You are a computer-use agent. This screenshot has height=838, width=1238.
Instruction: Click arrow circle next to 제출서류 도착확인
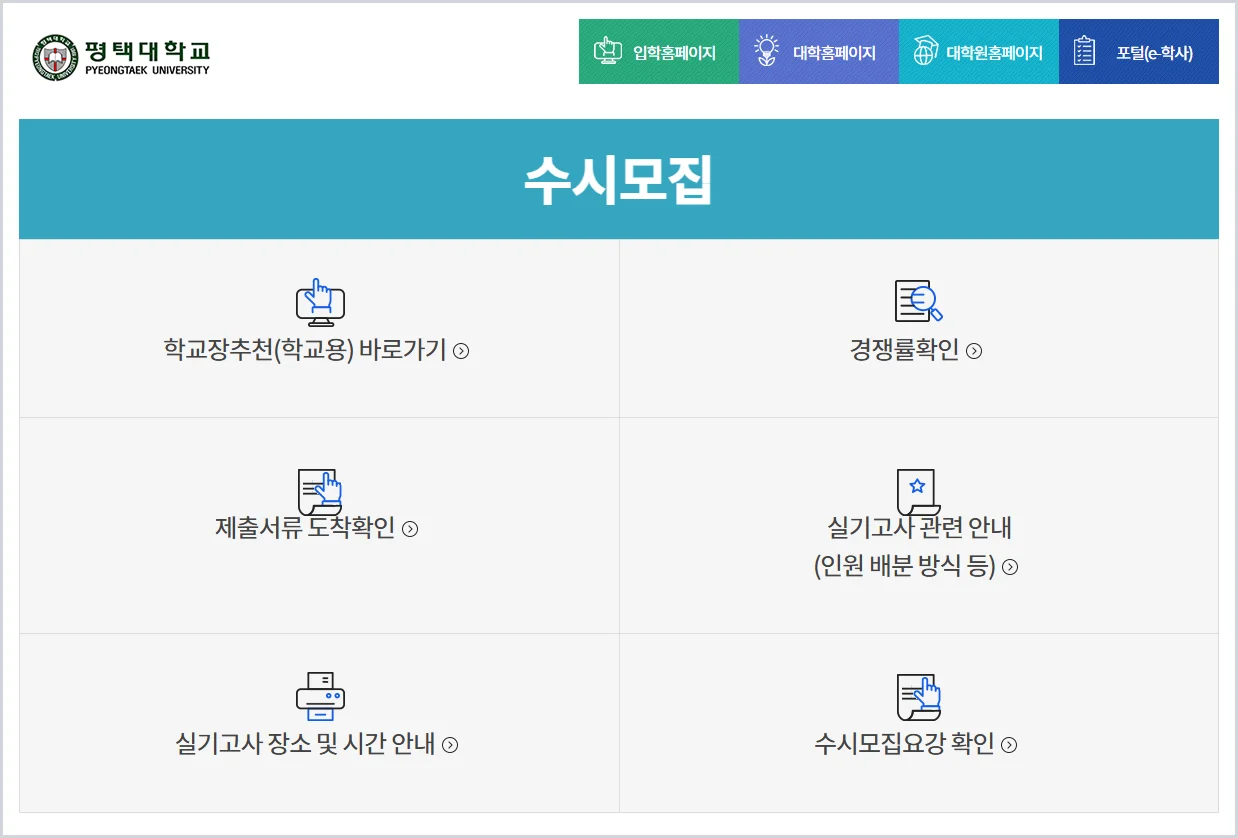pos(410,529)
